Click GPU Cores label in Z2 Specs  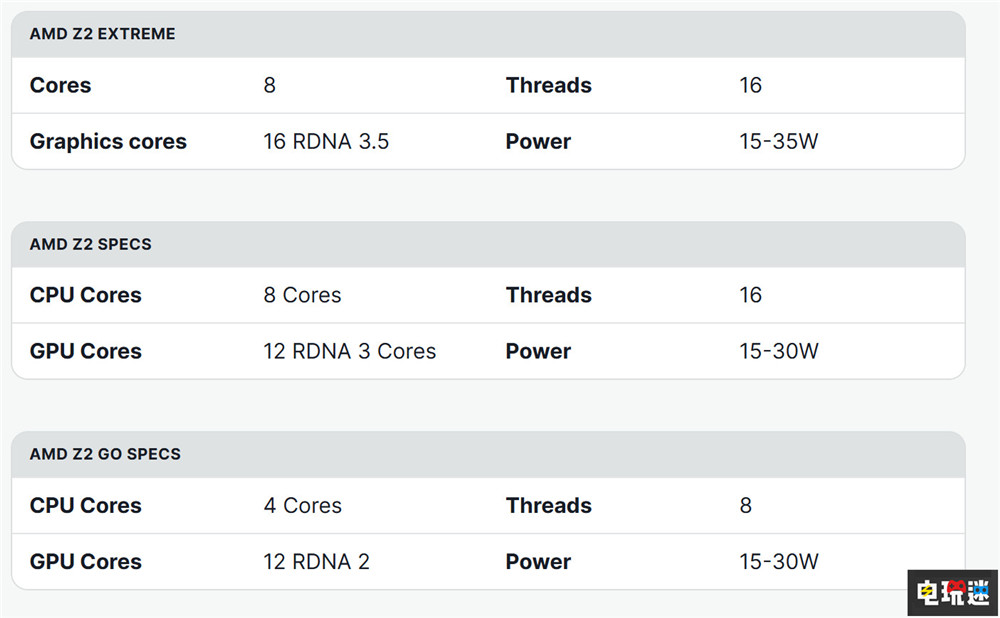click(85, 351)
